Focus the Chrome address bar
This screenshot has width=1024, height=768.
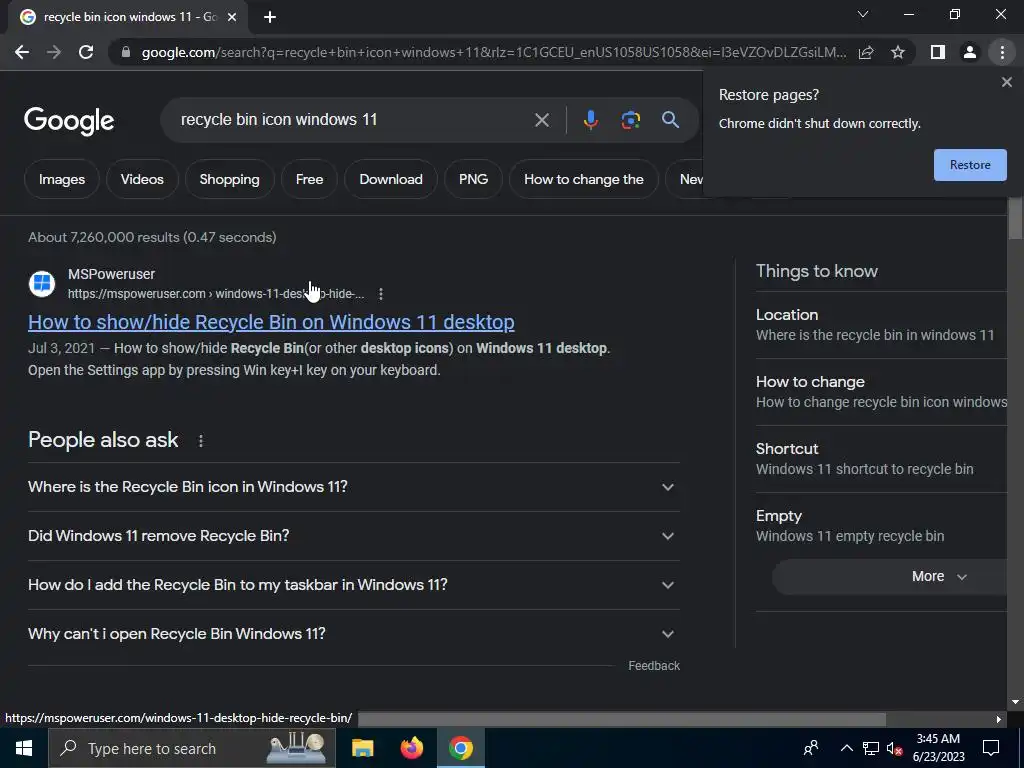coord(493,52)
